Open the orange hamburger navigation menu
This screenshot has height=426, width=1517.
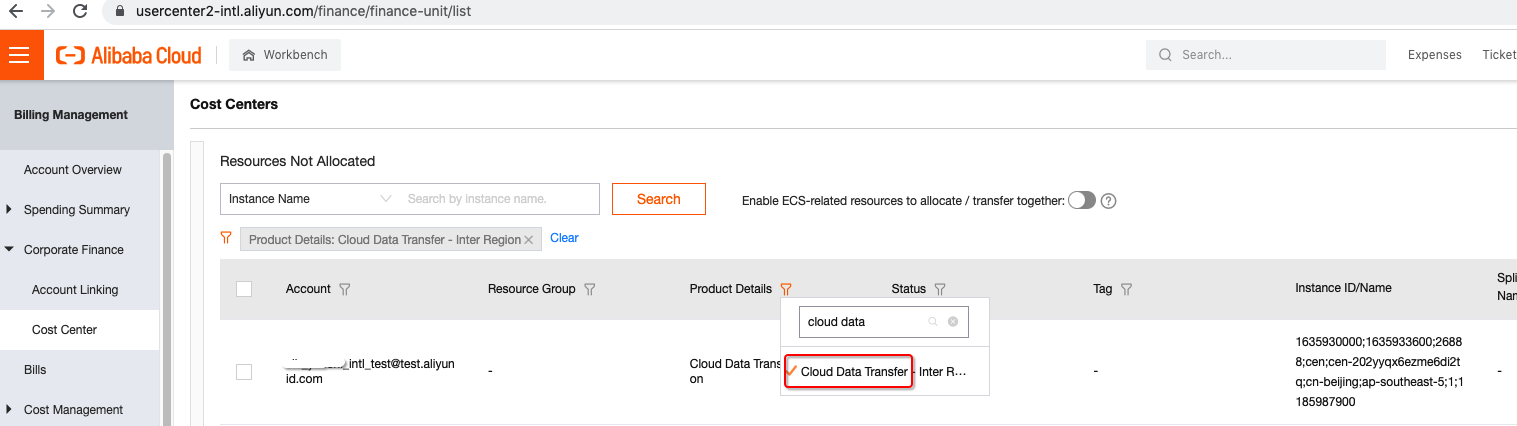tap(21, 55)
